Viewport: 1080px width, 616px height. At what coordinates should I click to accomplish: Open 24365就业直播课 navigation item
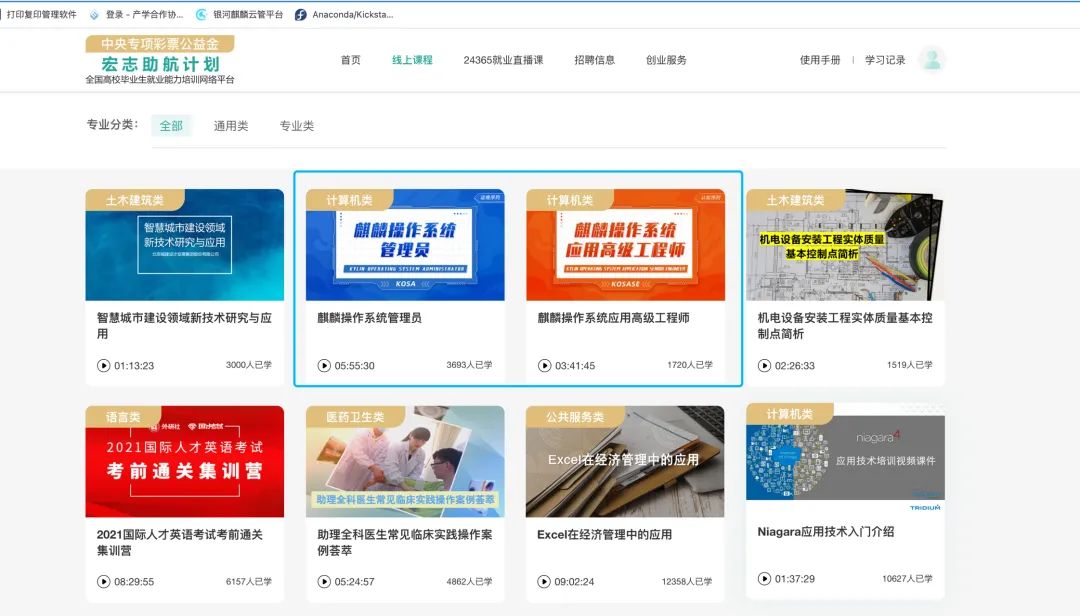coord(503,60)
